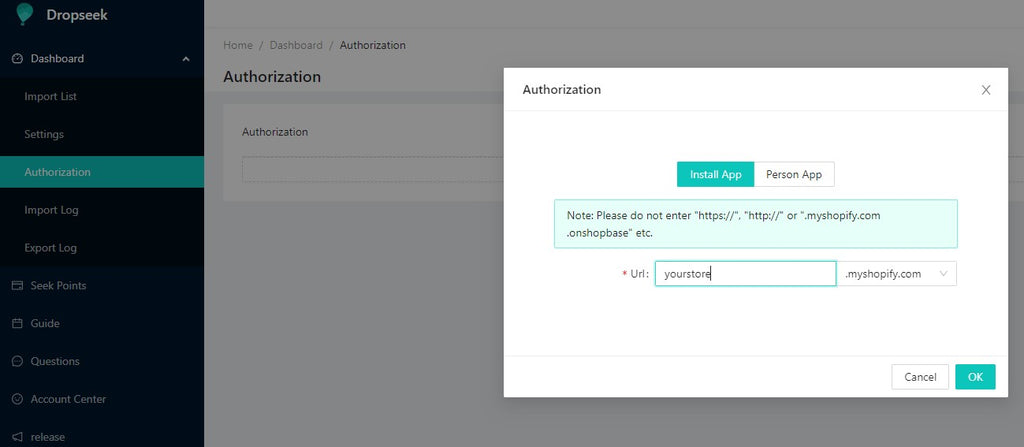This screenshot has height=447, width=1024.
Task: Open Settings in the sidebar
Action: [44, 135]
